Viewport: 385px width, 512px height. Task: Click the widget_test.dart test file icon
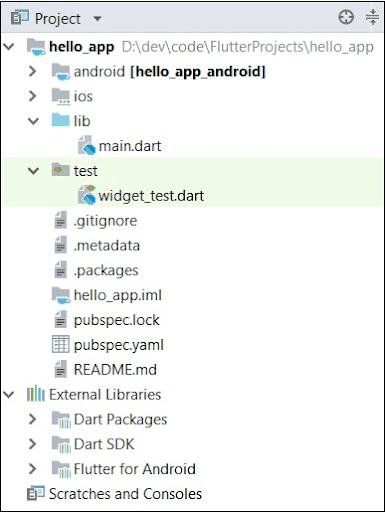[x=87, y=195]
